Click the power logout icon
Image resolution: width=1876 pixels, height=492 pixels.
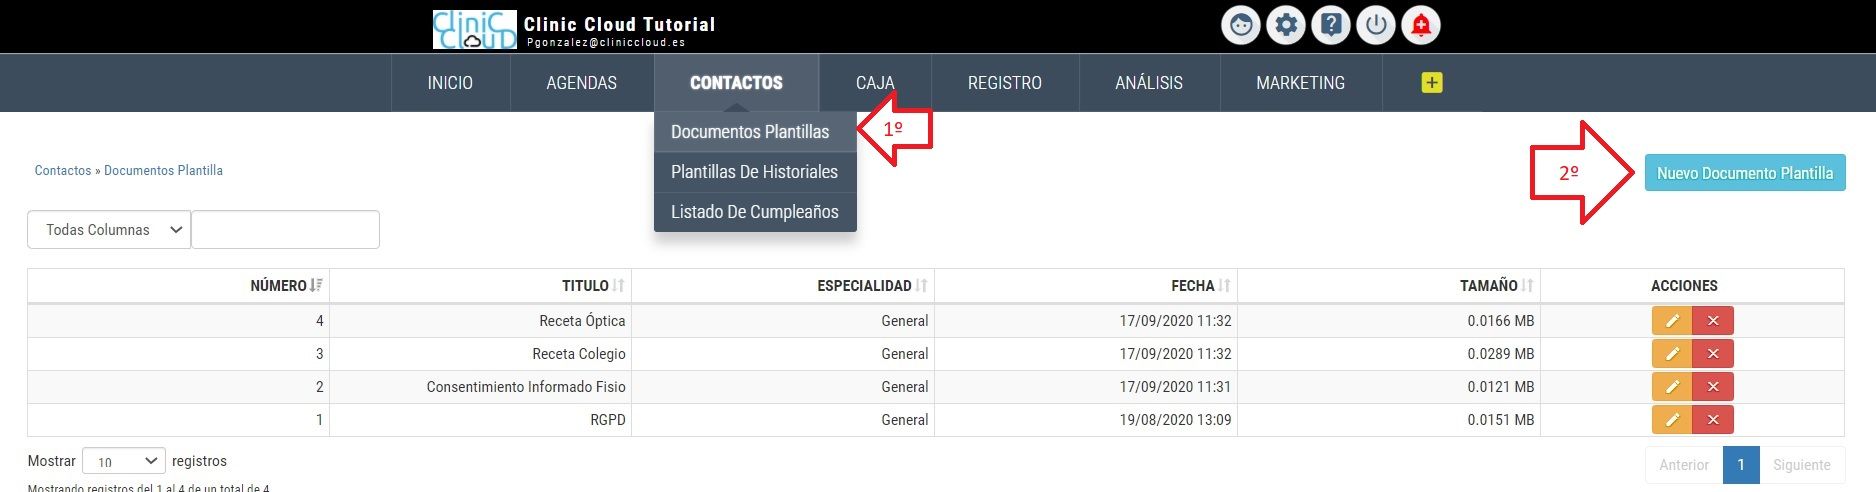tap(1376, 25)
